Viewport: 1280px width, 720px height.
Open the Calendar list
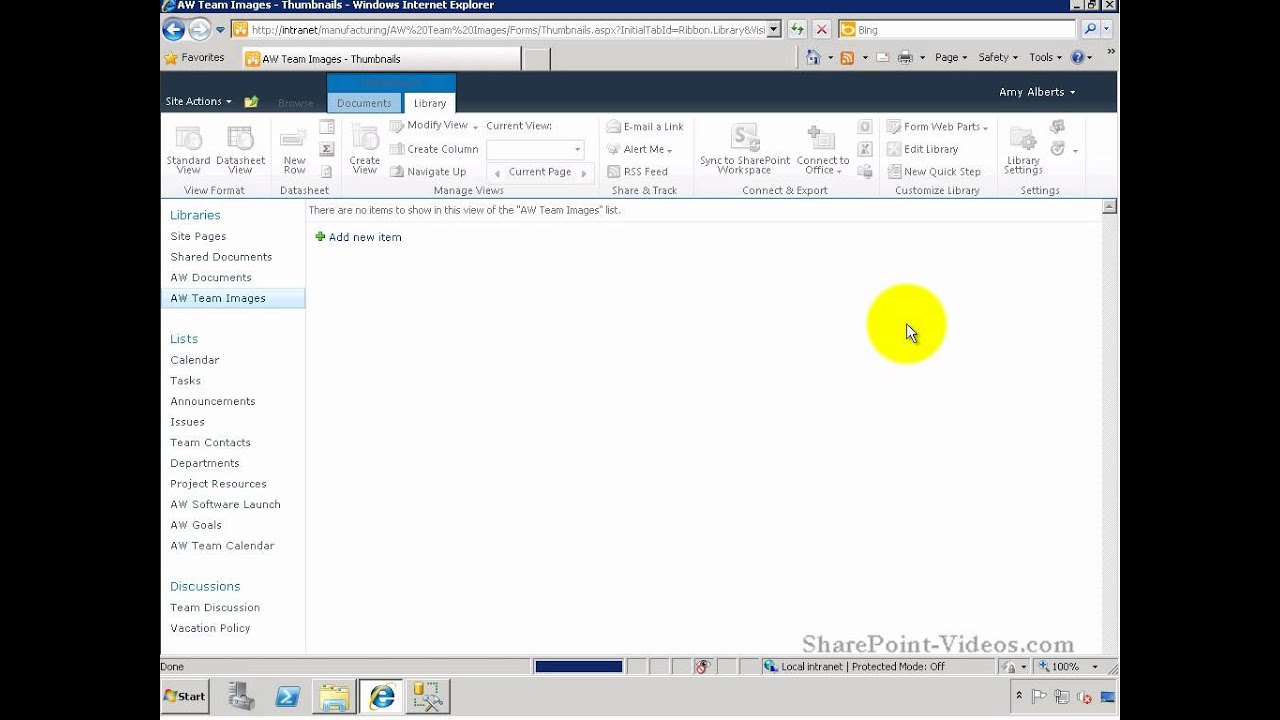[x=194, y=360]
